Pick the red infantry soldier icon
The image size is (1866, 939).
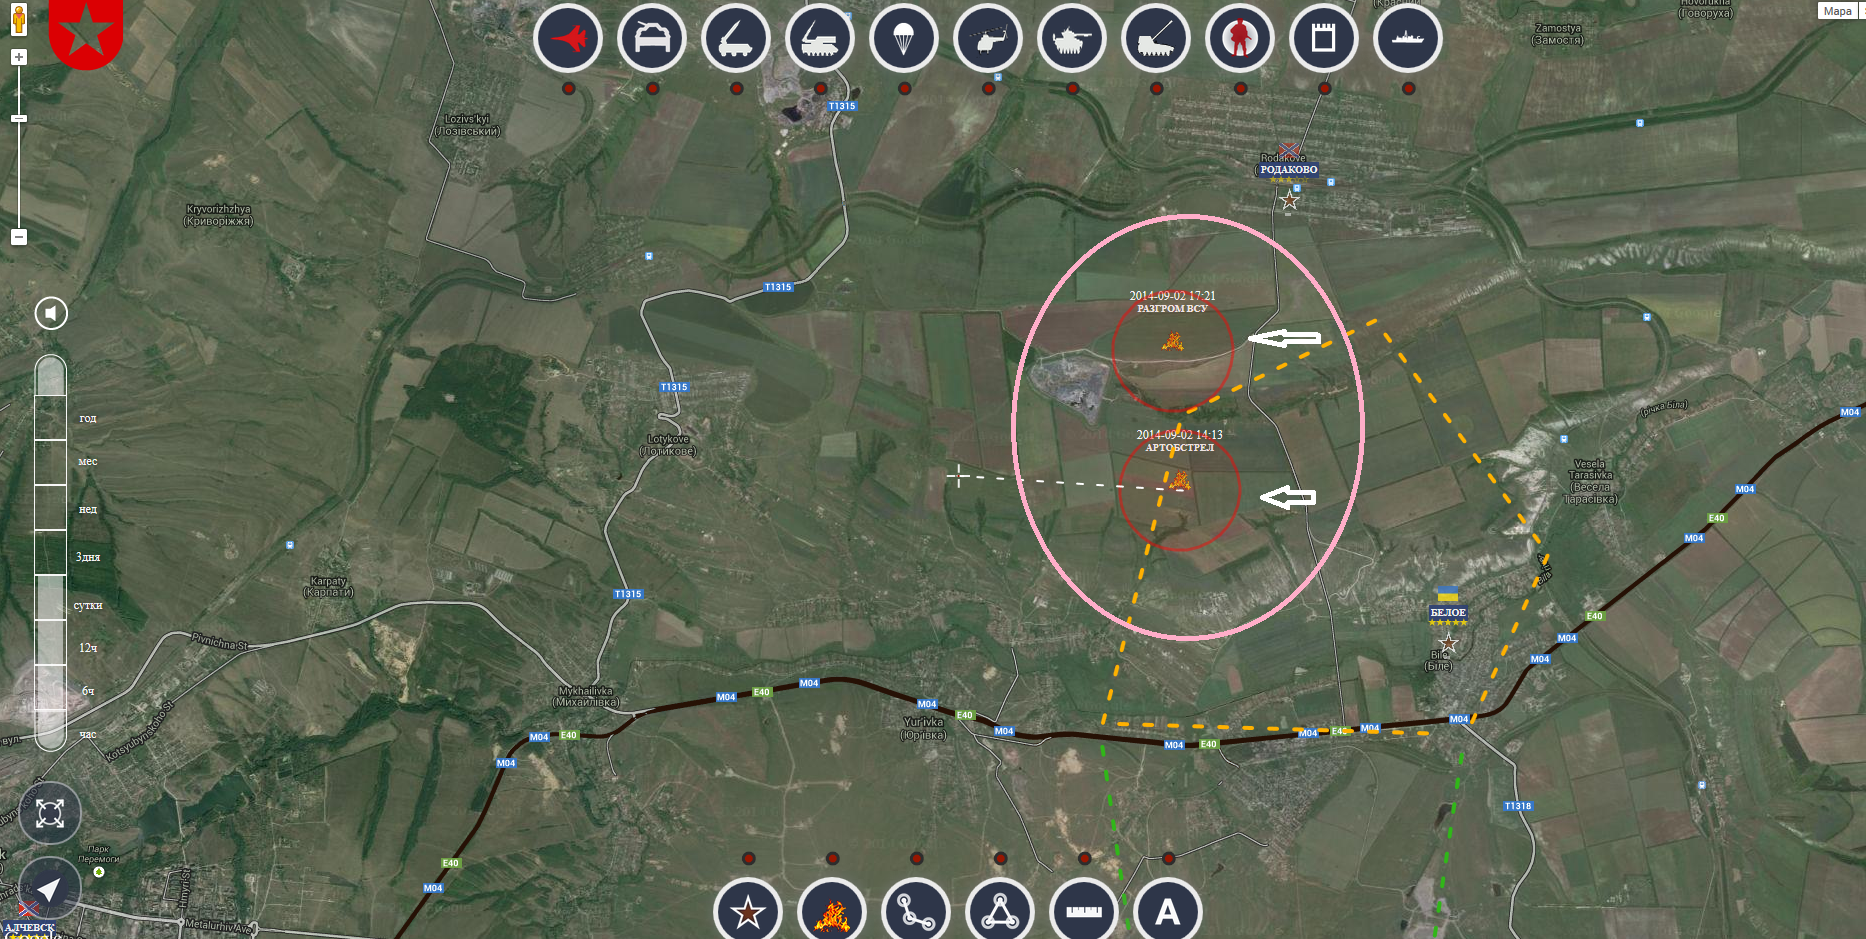(x=1240, y=39)
